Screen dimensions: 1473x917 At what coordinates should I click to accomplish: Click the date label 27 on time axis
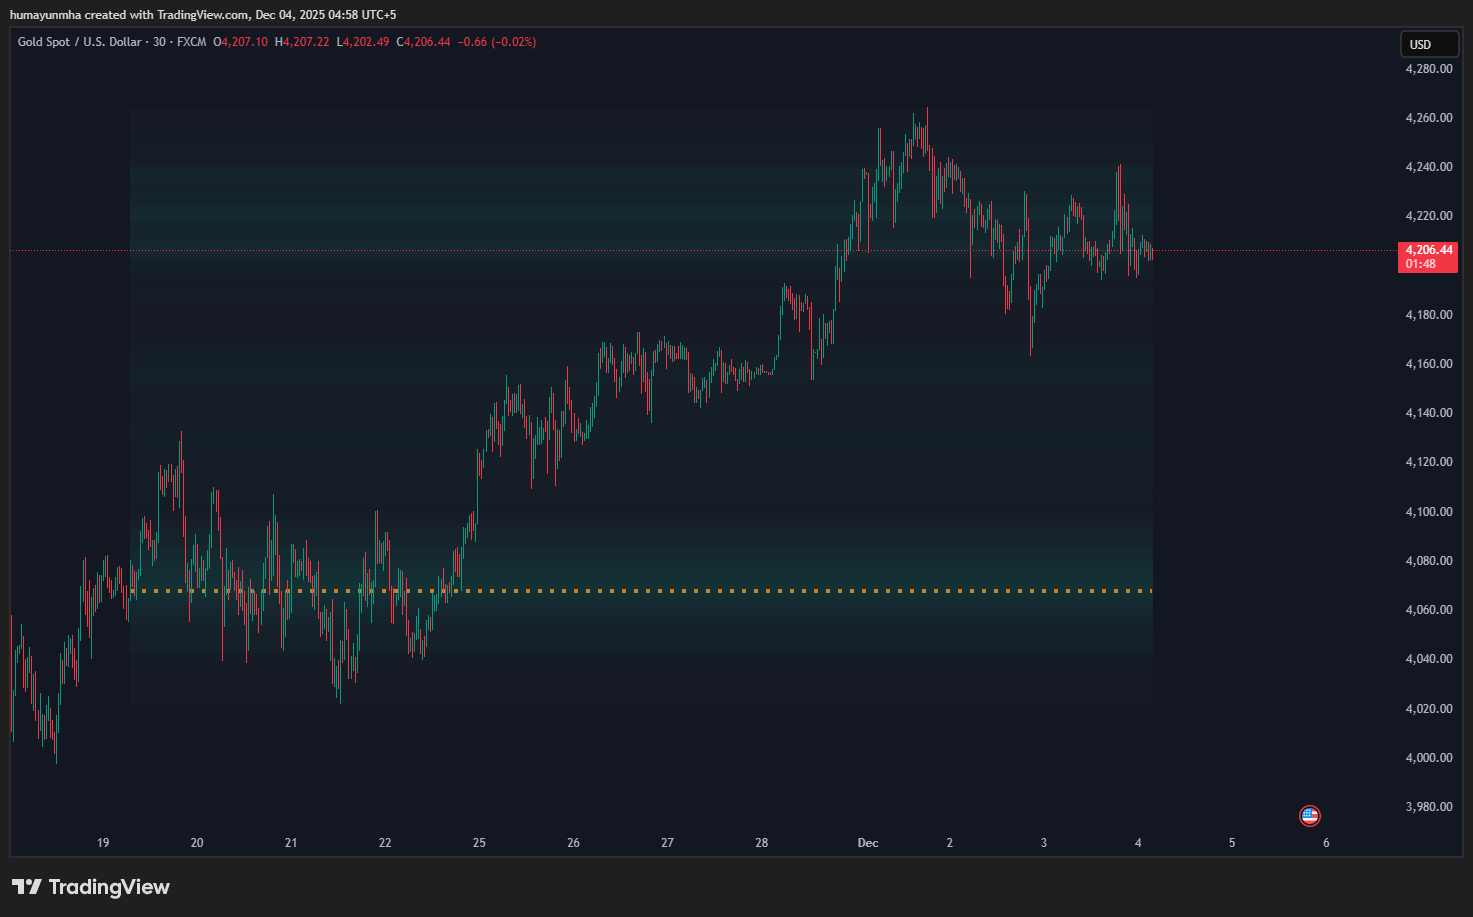(x=667, y=843)
